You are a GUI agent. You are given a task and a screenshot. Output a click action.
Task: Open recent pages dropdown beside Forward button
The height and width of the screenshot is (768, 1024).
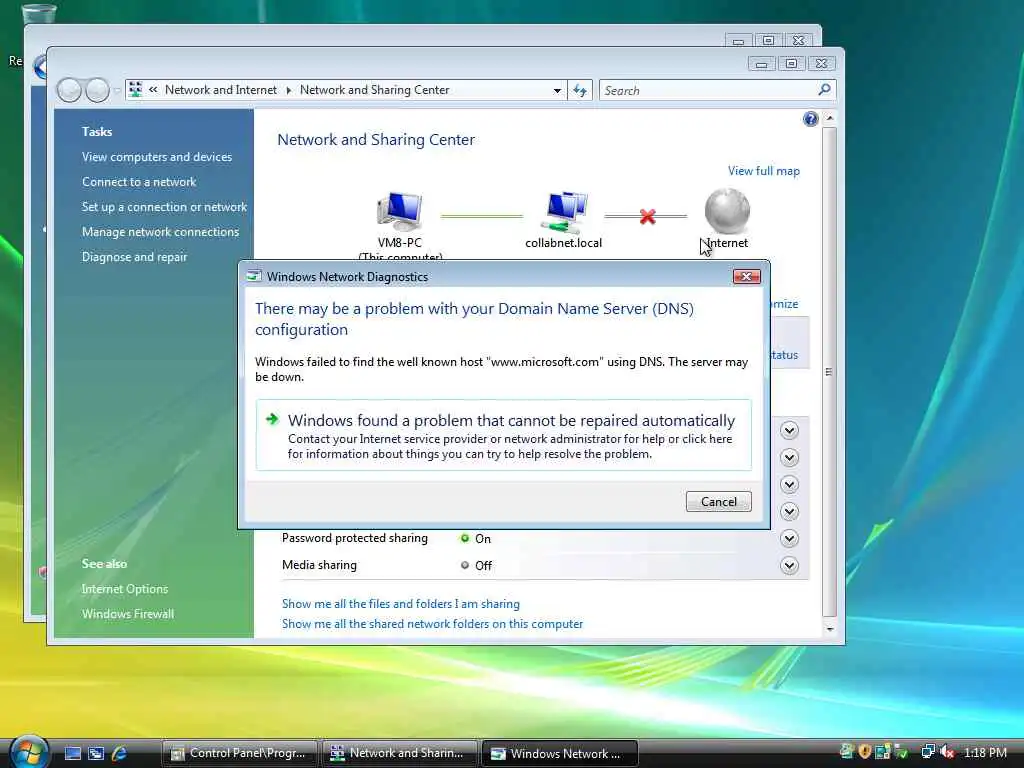(x=118, y=91)
